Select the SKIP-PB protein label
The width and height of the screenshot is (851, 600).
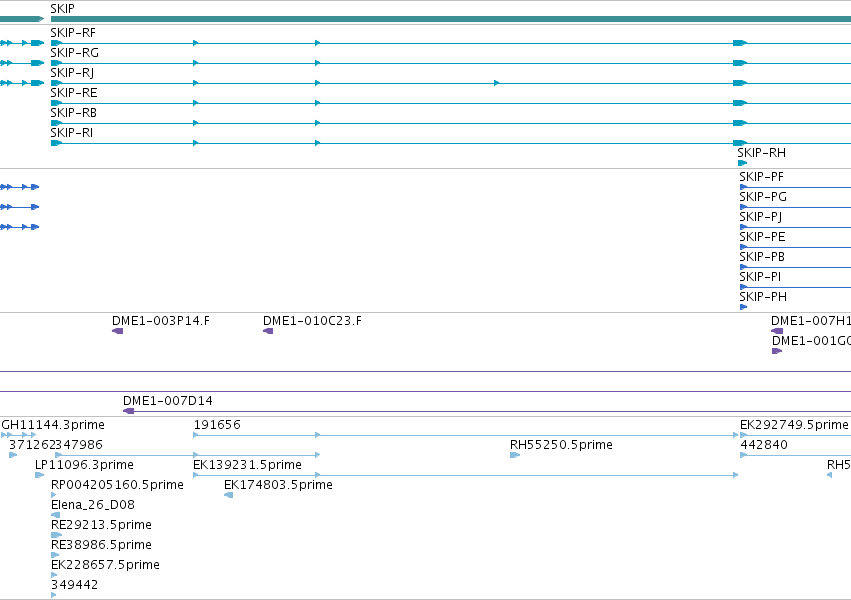pyautogui.click(x=762, y=257)
